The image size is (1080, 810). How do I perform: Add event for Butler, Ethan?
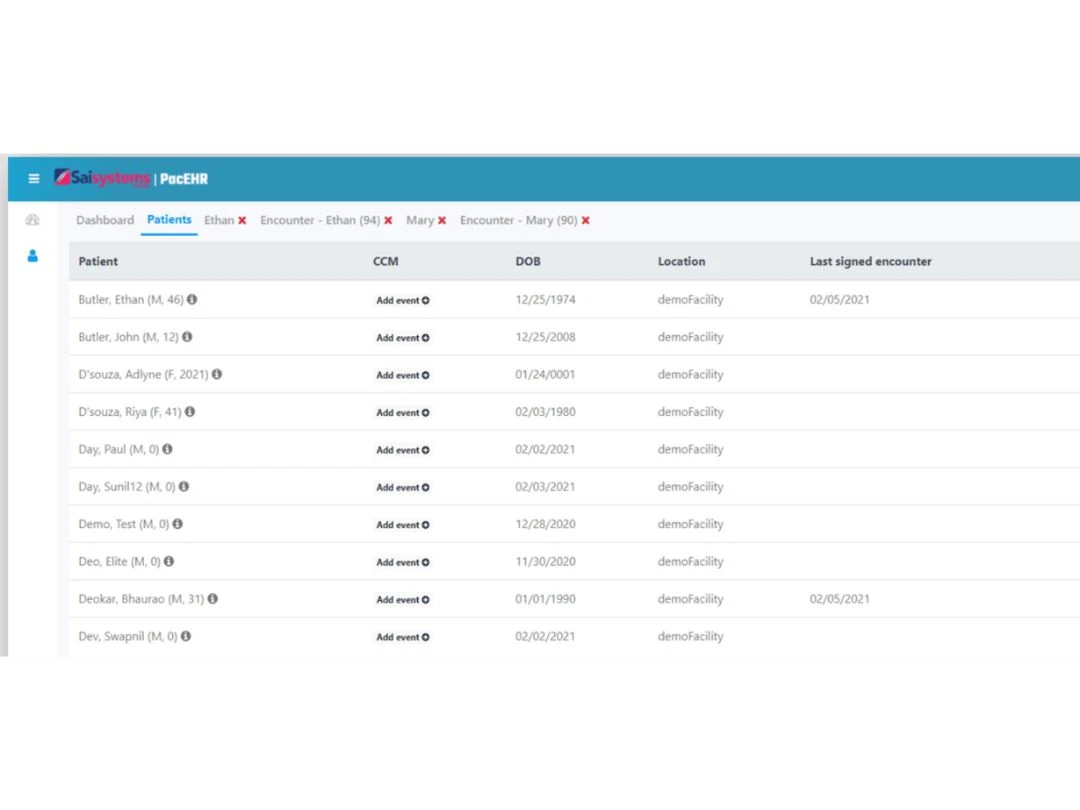point(403,300)
